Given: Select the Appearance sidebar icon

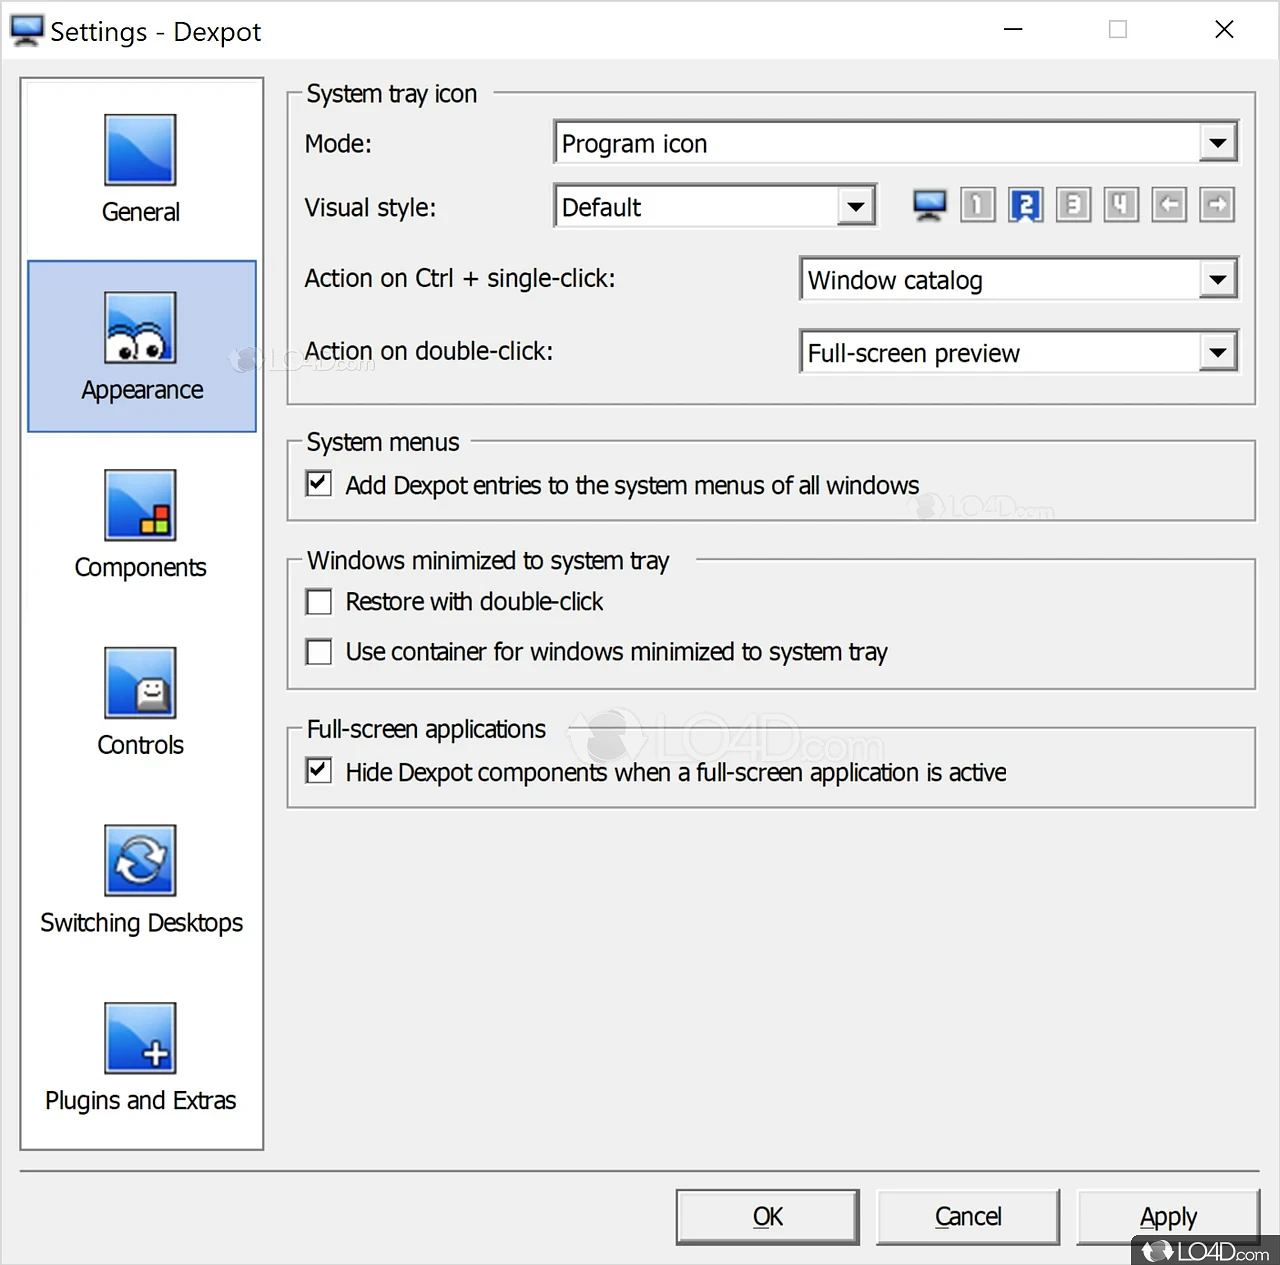Looking at the screenshot, I should (x=141, y=346).
